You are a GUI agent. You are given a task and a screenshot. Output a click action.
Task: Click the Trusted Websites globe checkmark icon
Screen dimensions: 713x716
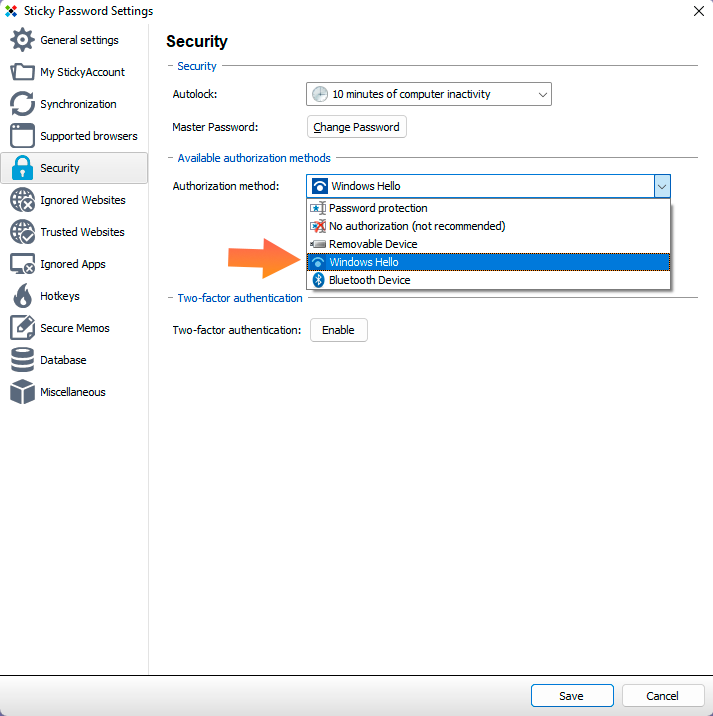(x=22, y=232)
